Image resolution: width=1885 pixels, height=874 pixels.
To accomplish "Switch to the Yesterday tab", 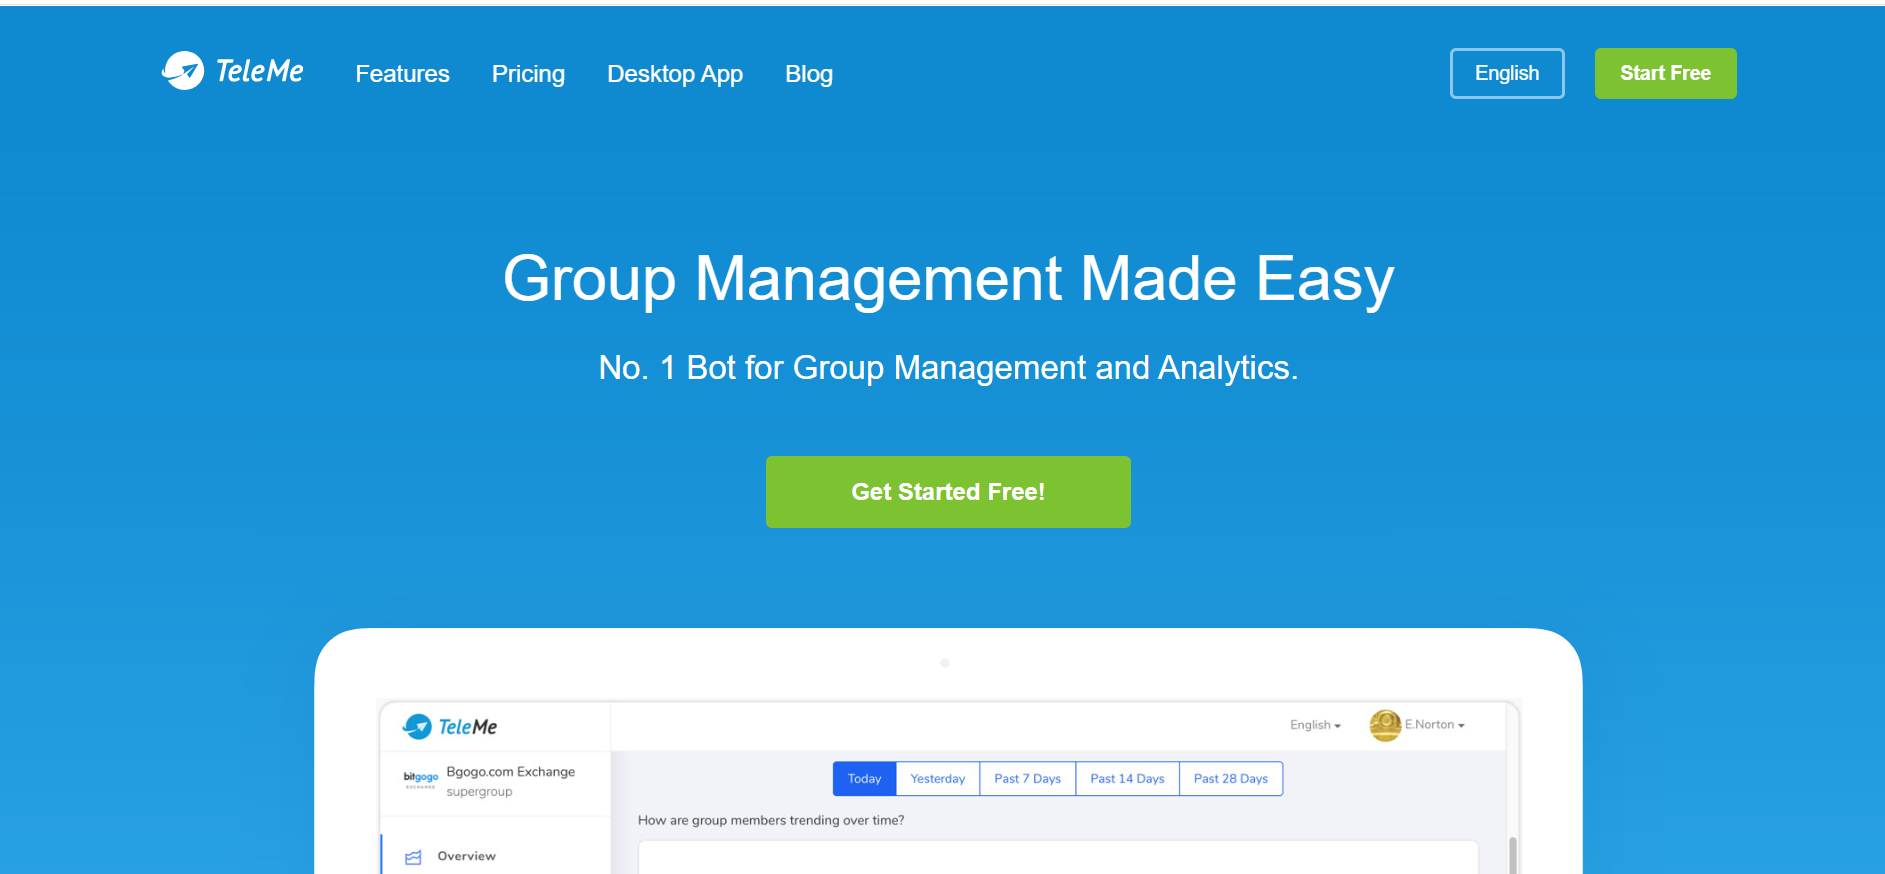I will click(x=938, y=779).
